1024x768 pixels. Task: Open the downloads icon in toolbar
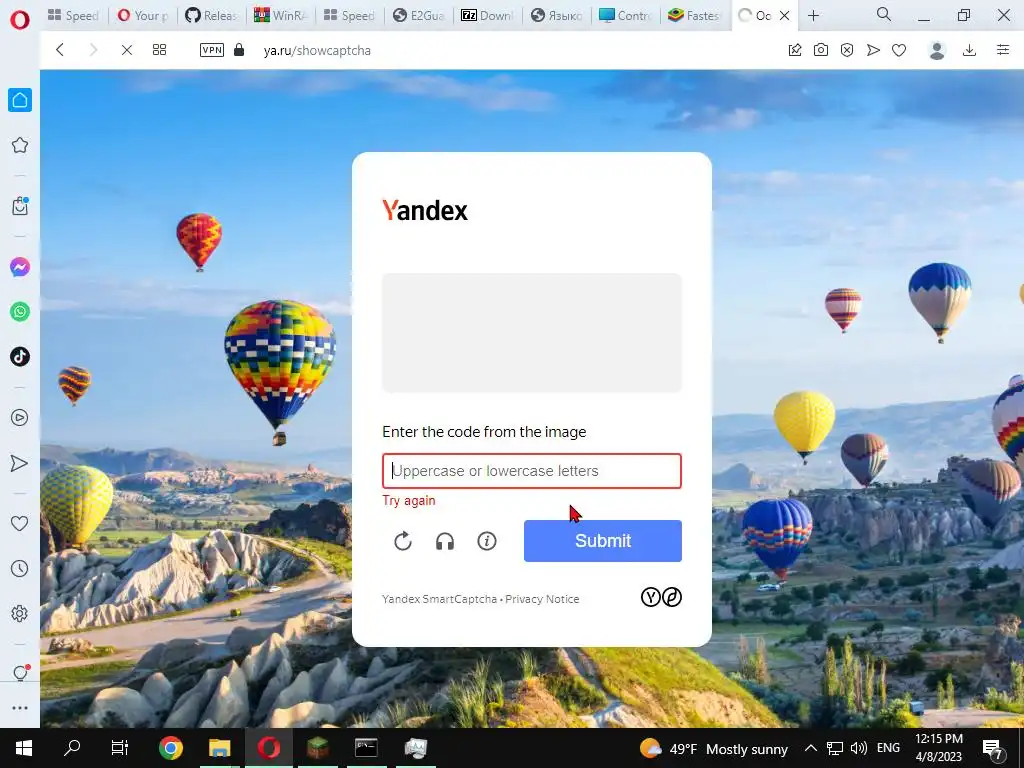[970, 50]
